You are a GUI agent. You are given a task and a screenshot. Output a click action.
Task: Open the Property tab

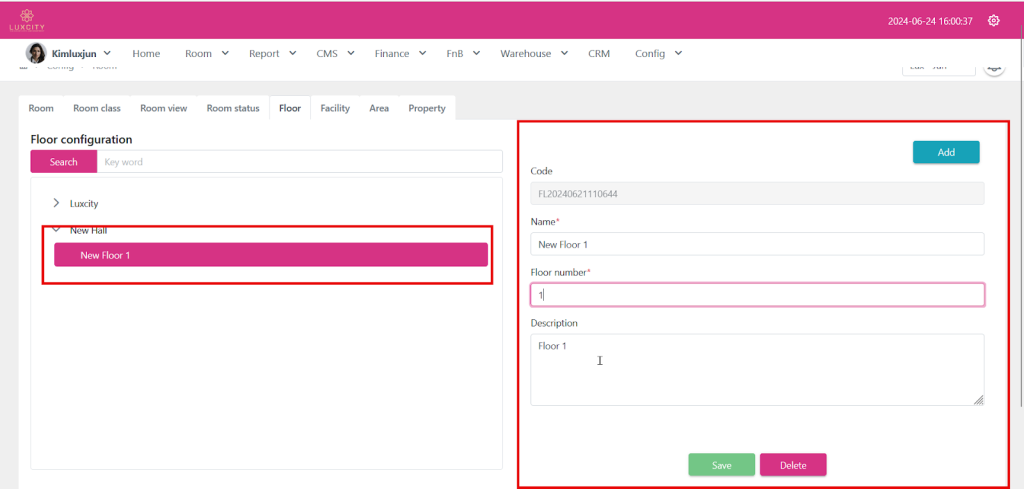click(427, 108)
